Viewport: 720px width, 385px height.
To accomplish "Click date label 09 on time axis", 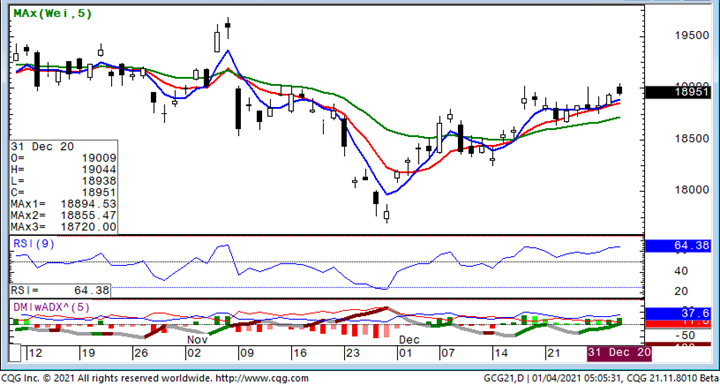I will [248, 353].
